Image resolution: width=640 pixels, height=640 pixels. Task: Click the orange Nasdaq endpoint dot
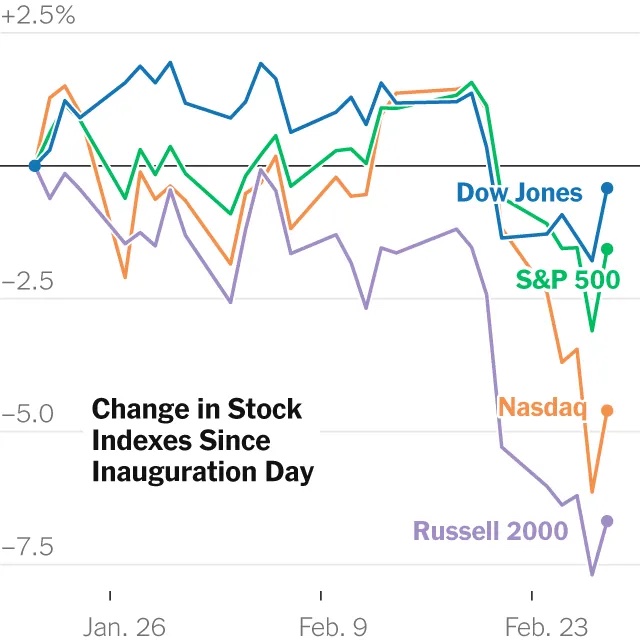coord(607,411)
